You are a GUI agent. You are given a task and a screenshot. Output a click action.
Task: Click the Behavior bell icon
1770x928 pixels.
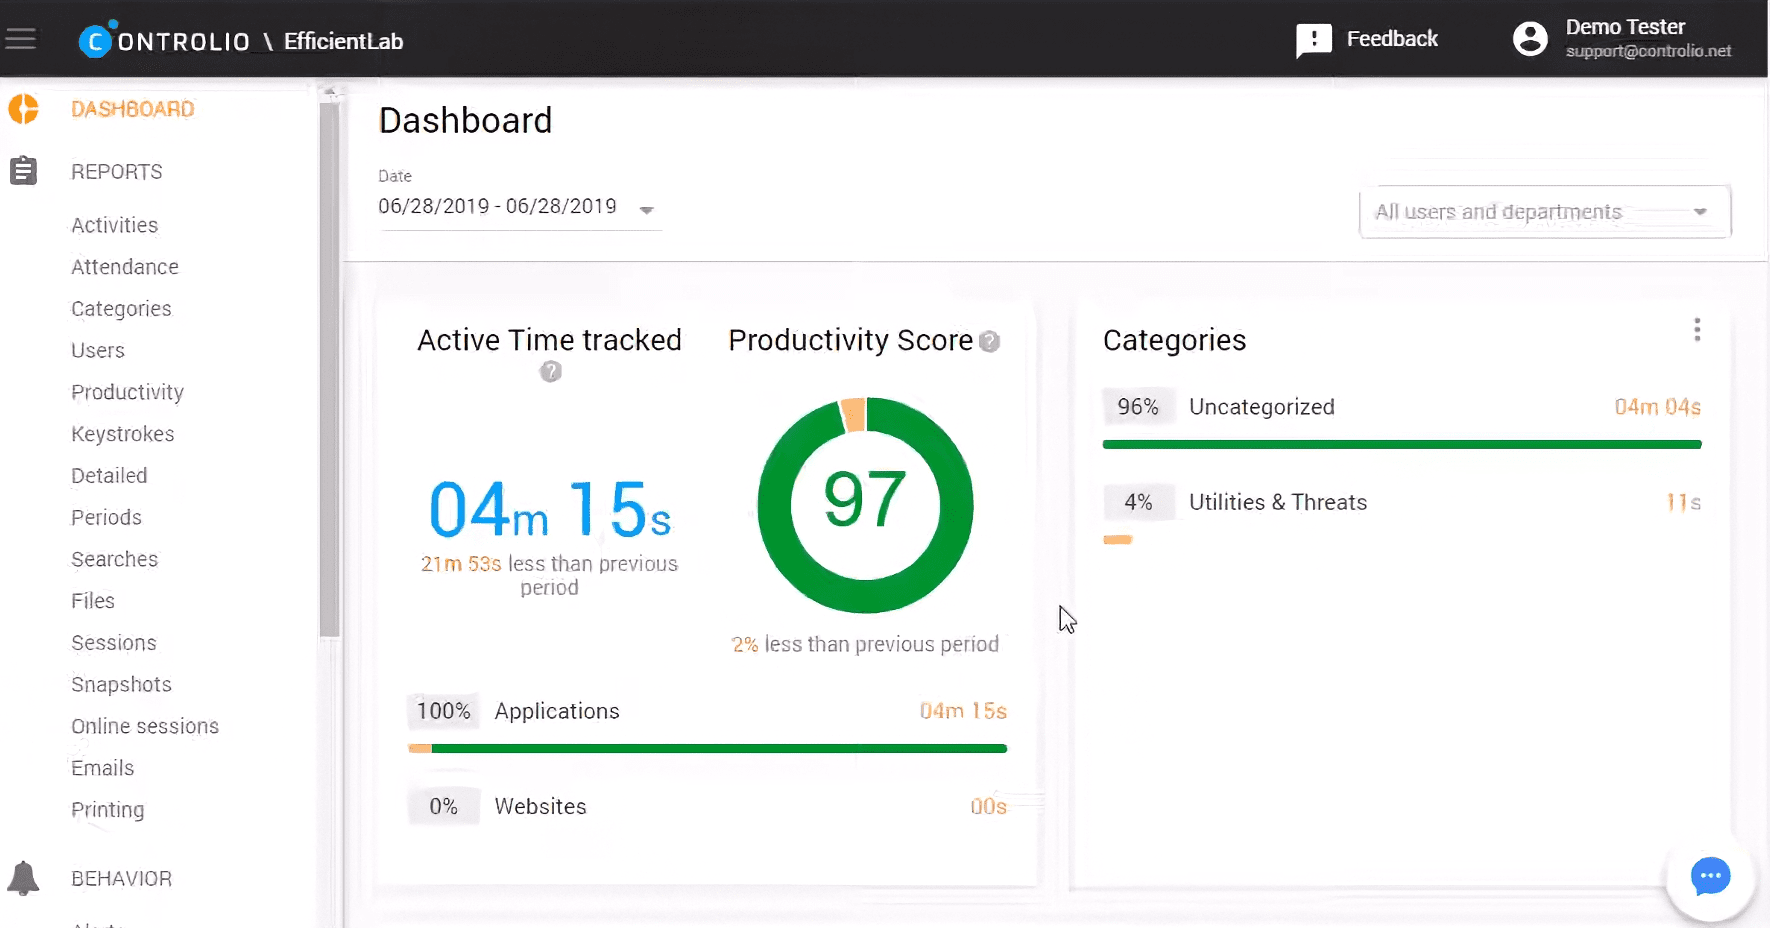(x=23, y=878)
